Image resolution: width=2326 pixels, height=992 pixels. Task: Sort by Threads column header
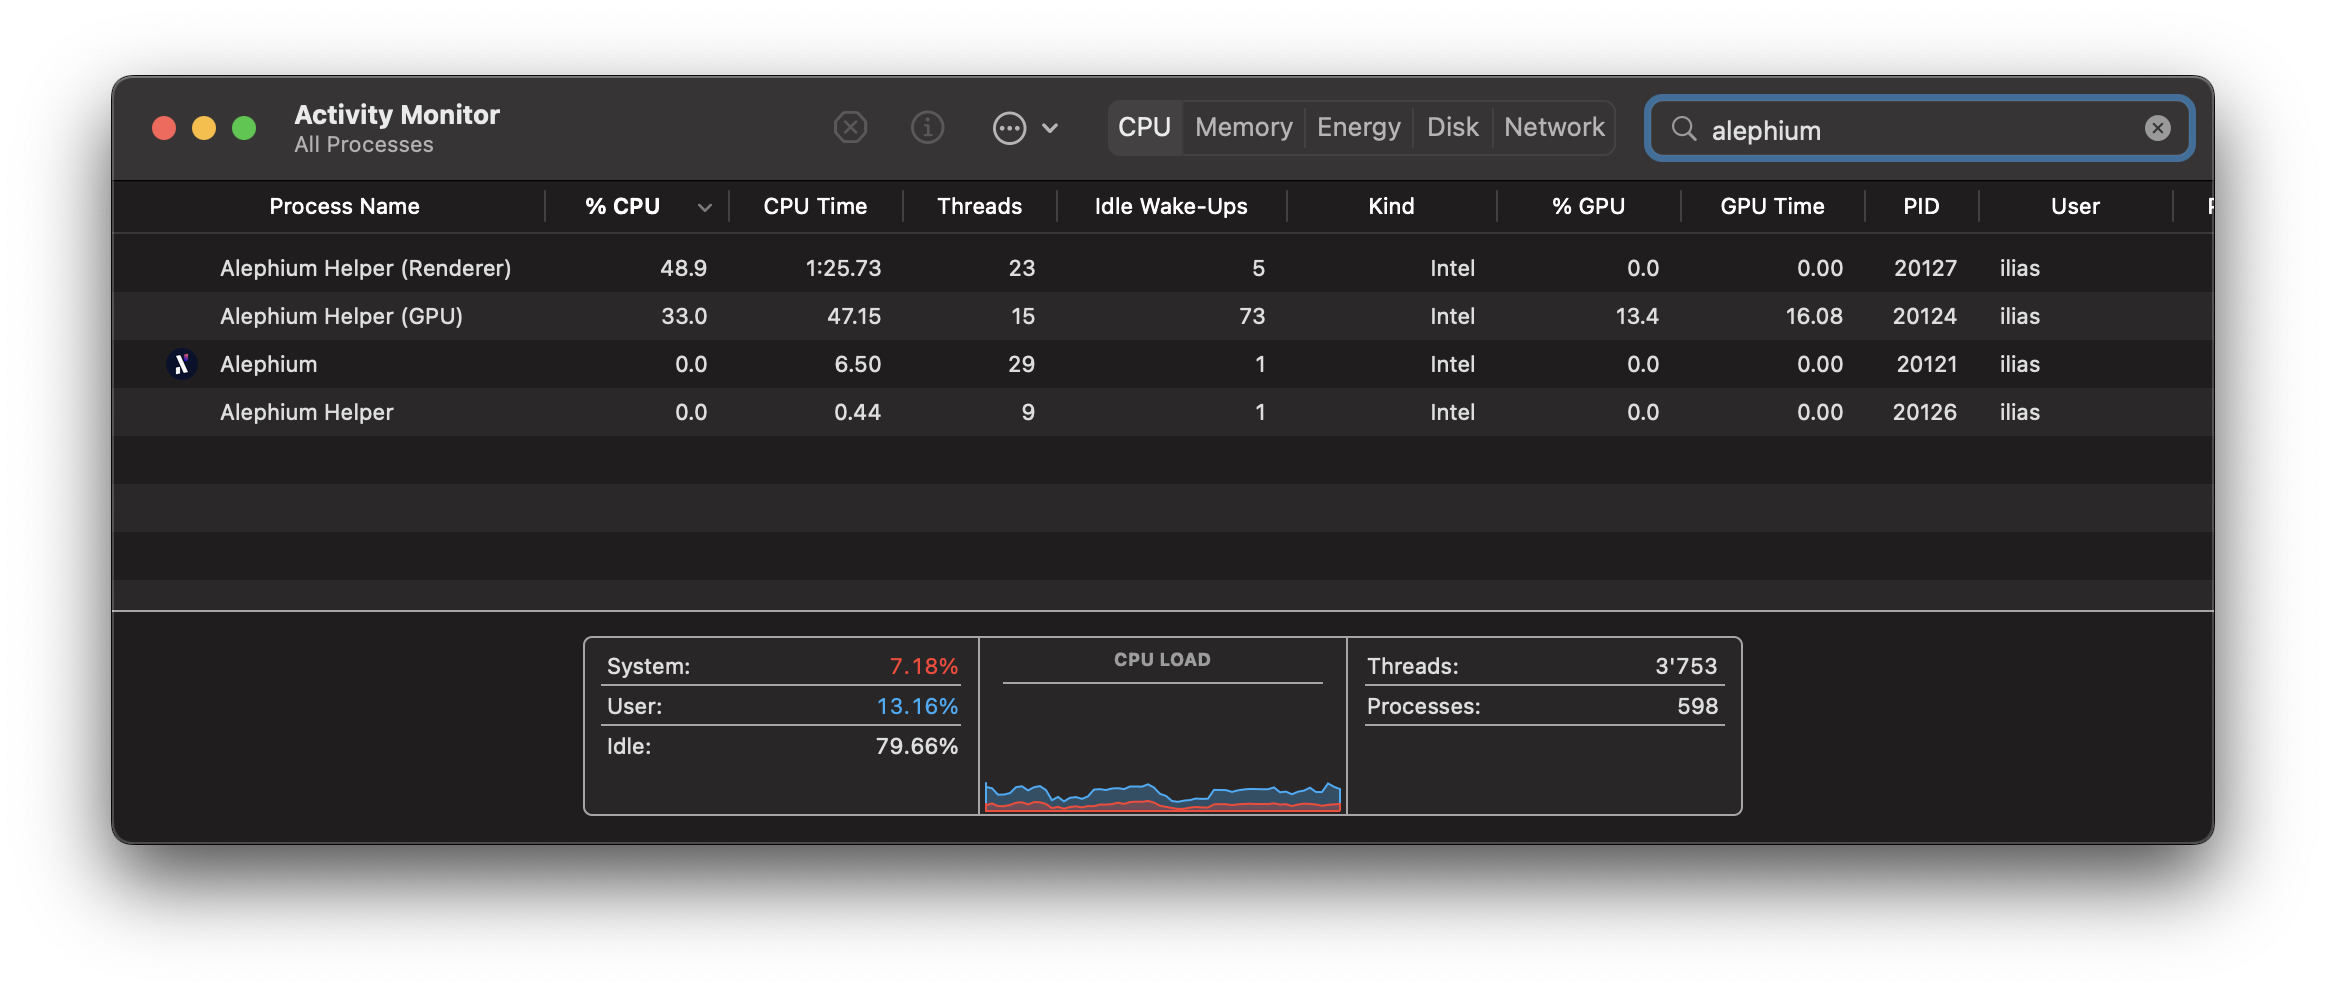979,206
